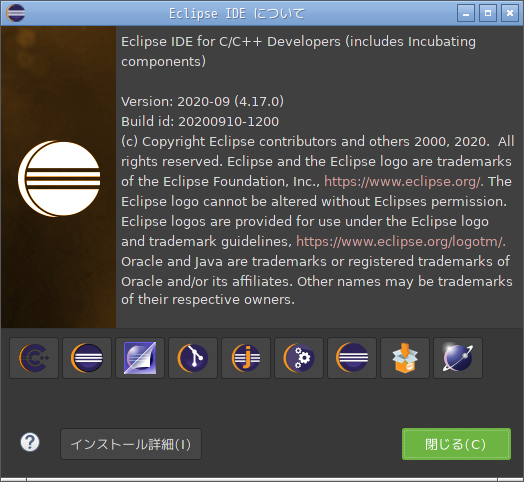Click the help question mark icon
The image size is (524, 482).
coord(30,442)
